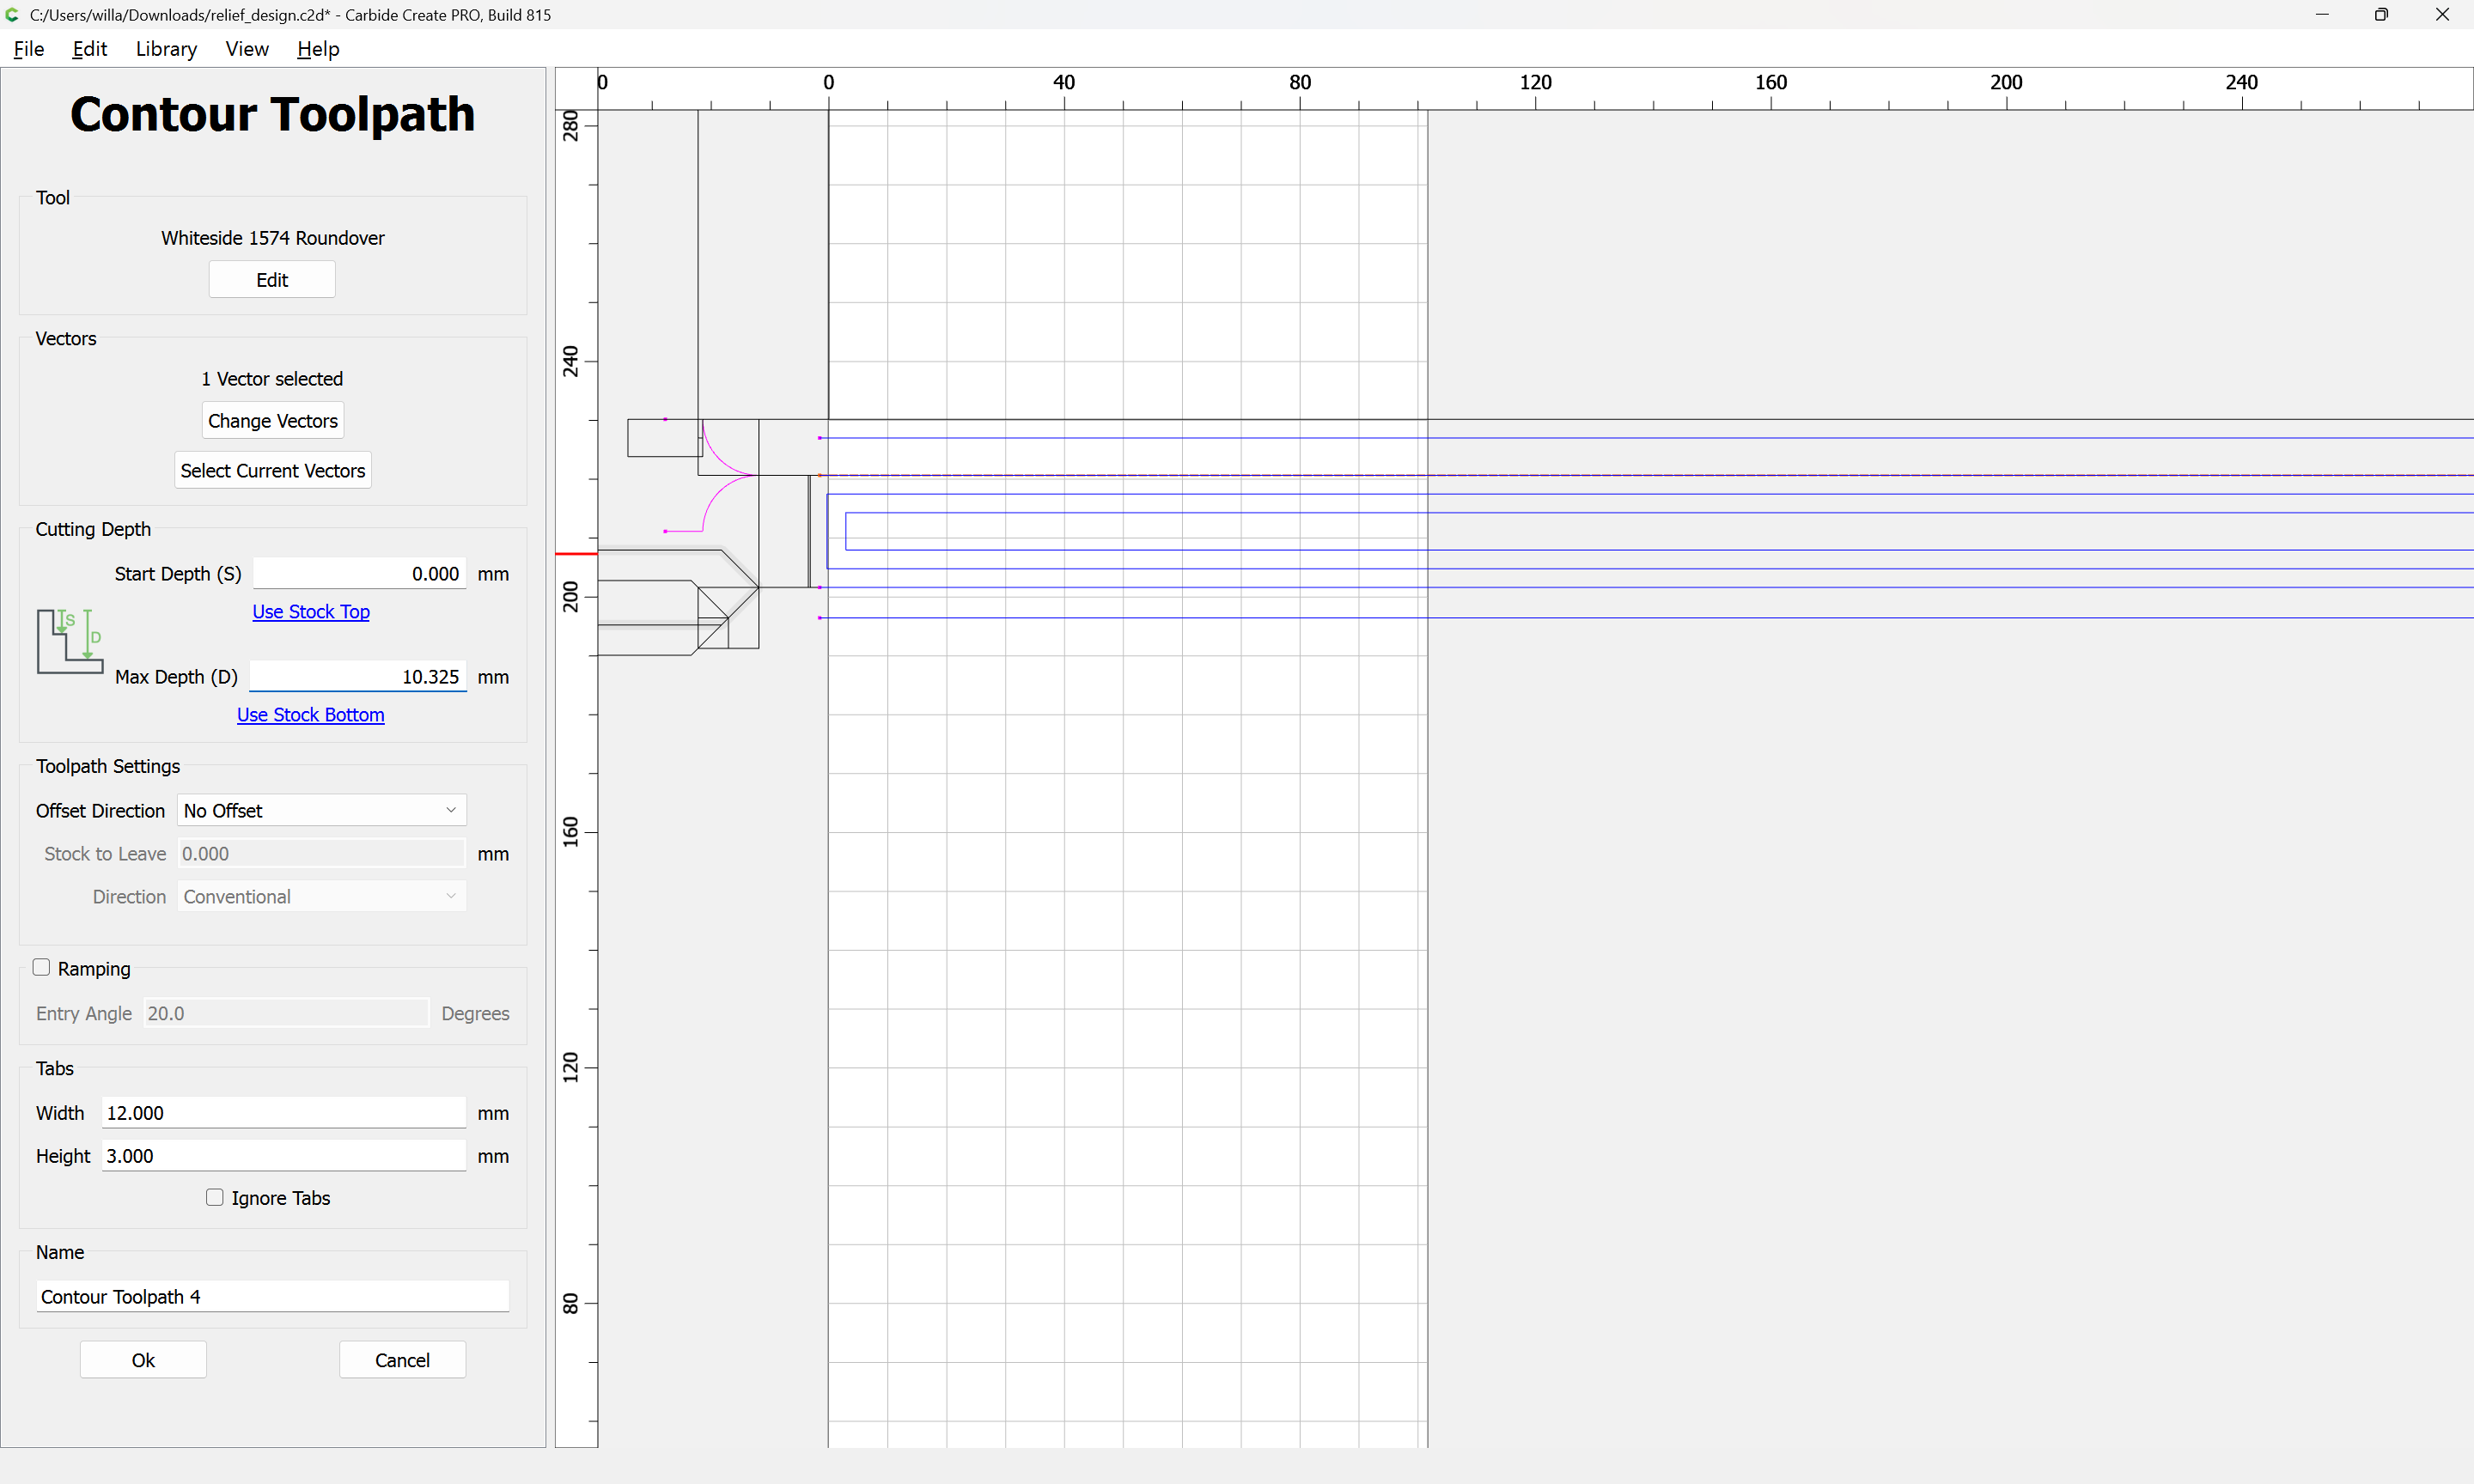Image resolution: width=2474 pixels, height=1484 pixels.
Task: Click Select Current Vectors button
Action: click(x=273, y=470)
